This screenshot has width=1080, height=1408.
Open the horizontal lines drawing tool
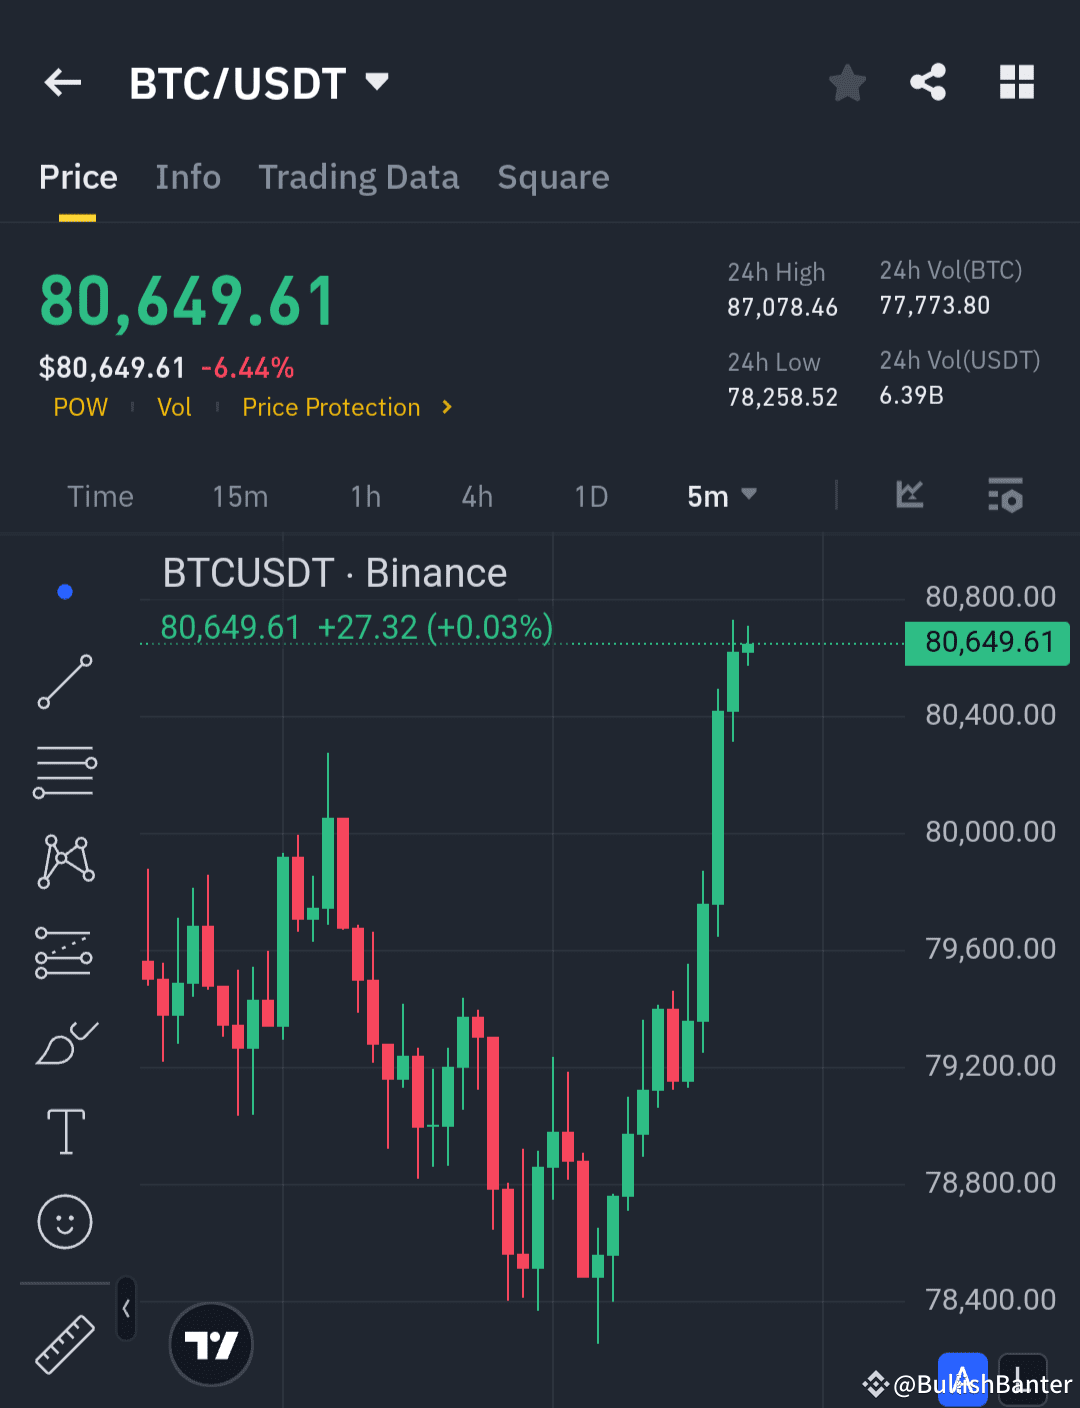tap(64, 770)
